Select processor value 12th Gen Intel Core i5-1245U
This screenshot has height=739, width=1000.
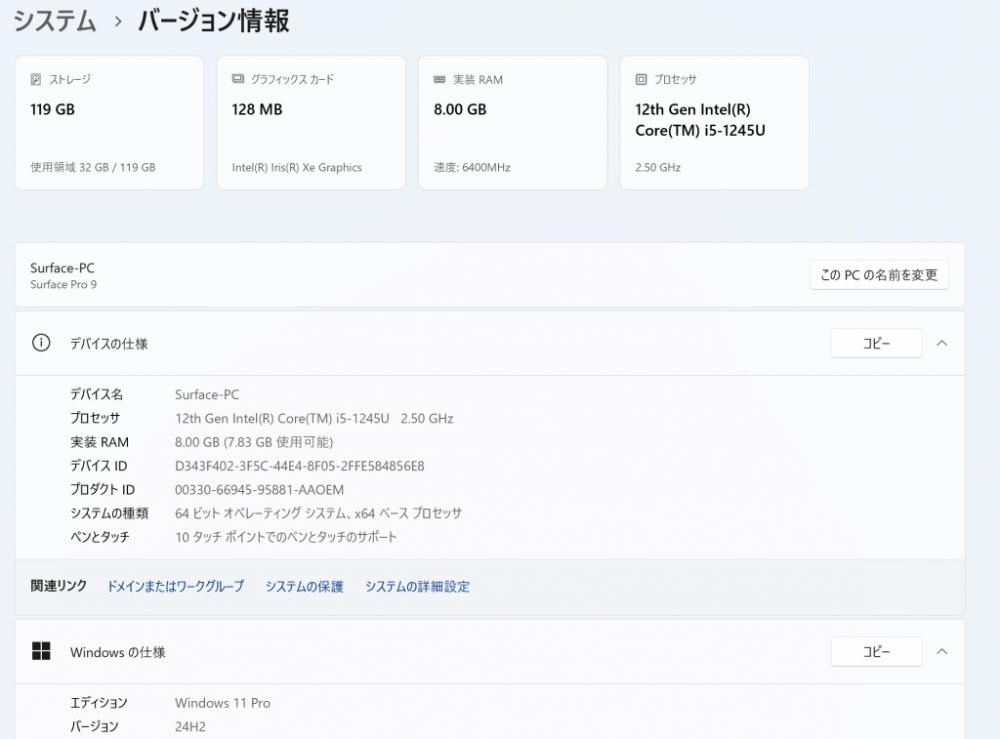pos(314,418)
